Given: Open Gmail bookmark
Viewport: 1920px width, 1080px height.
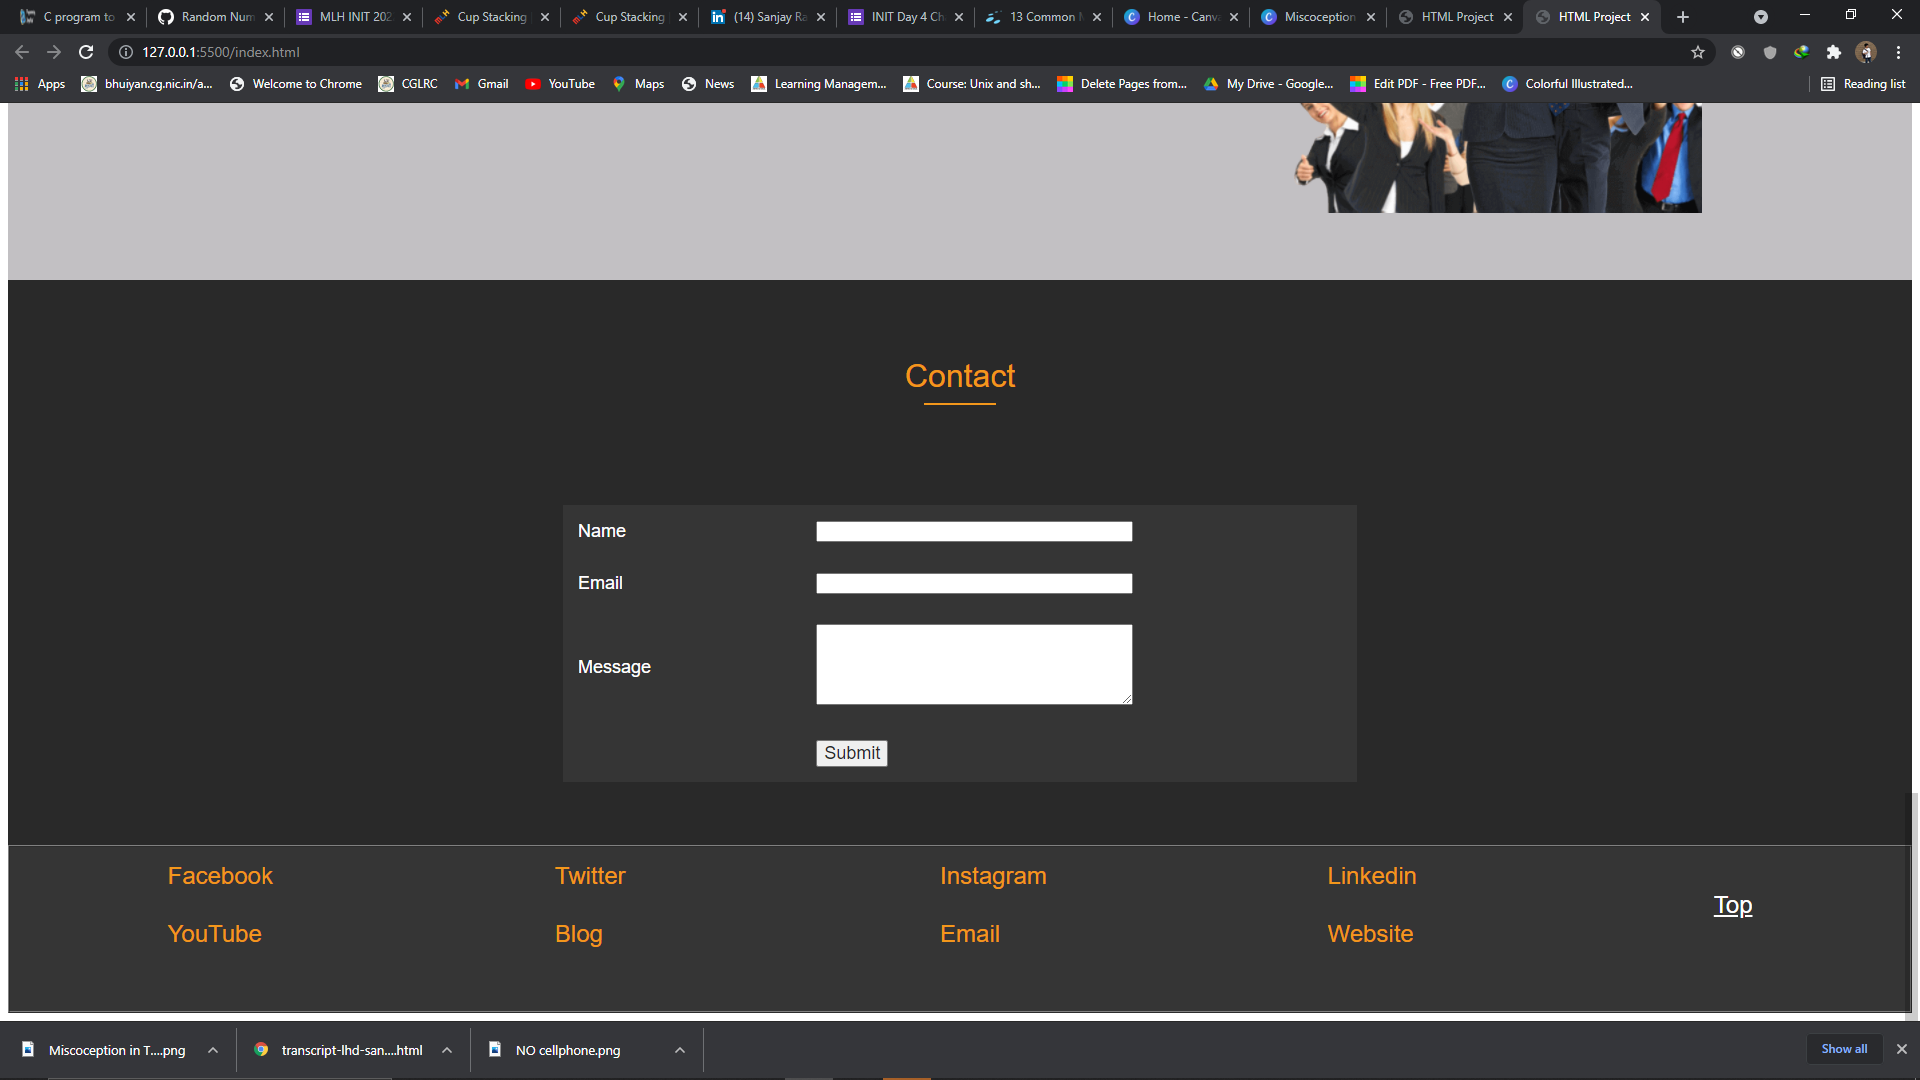Looking at the screenshot, I should point(481,84).
